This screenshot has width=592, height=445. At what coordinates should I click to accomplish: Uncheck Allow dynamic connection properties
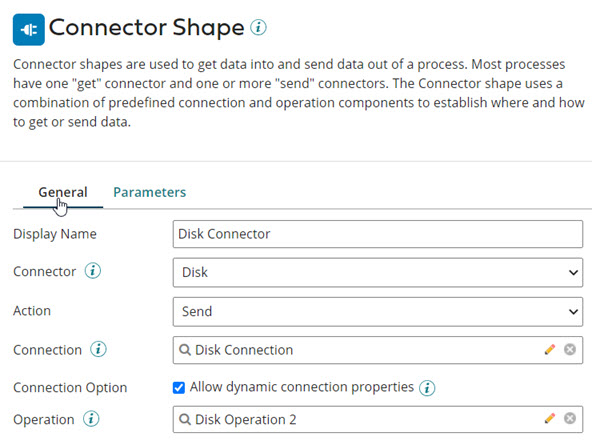pyautogui.click(x=179, y=388)
